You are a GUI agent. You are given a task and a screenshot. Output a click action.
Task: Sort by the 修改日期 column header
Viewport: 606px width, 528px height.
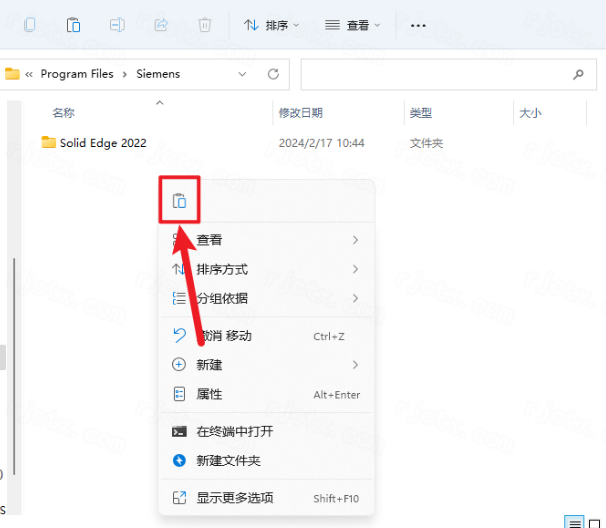[301, 113]
